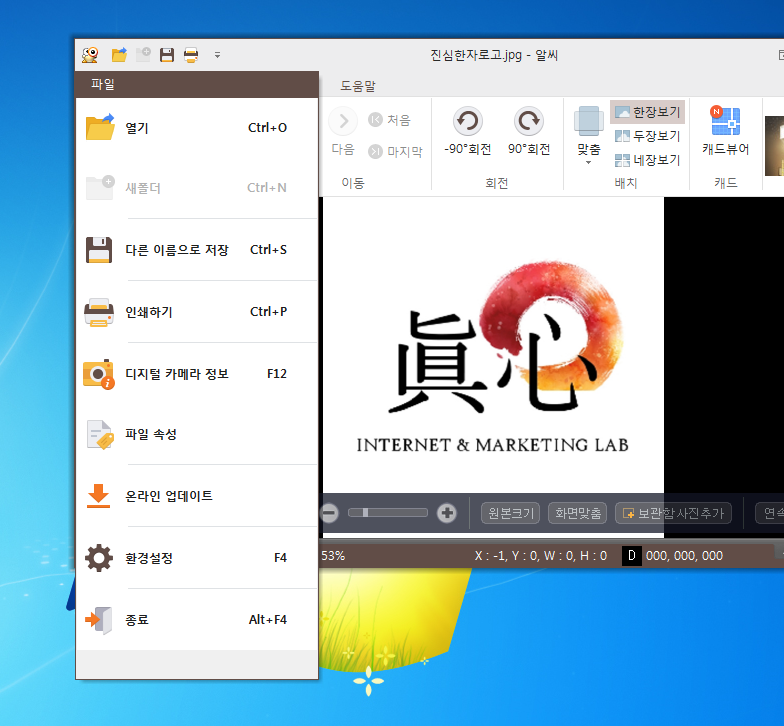The height and width of the screenshot is (726, 784).
Task: Click the zoom in plus icon
Action: pyautogui.click(x=446, y=513)
